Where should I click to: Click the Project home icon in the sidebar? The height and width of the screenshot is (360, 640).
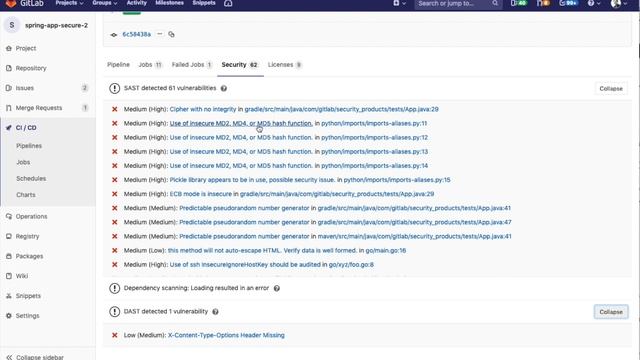[x=9, y=48]
